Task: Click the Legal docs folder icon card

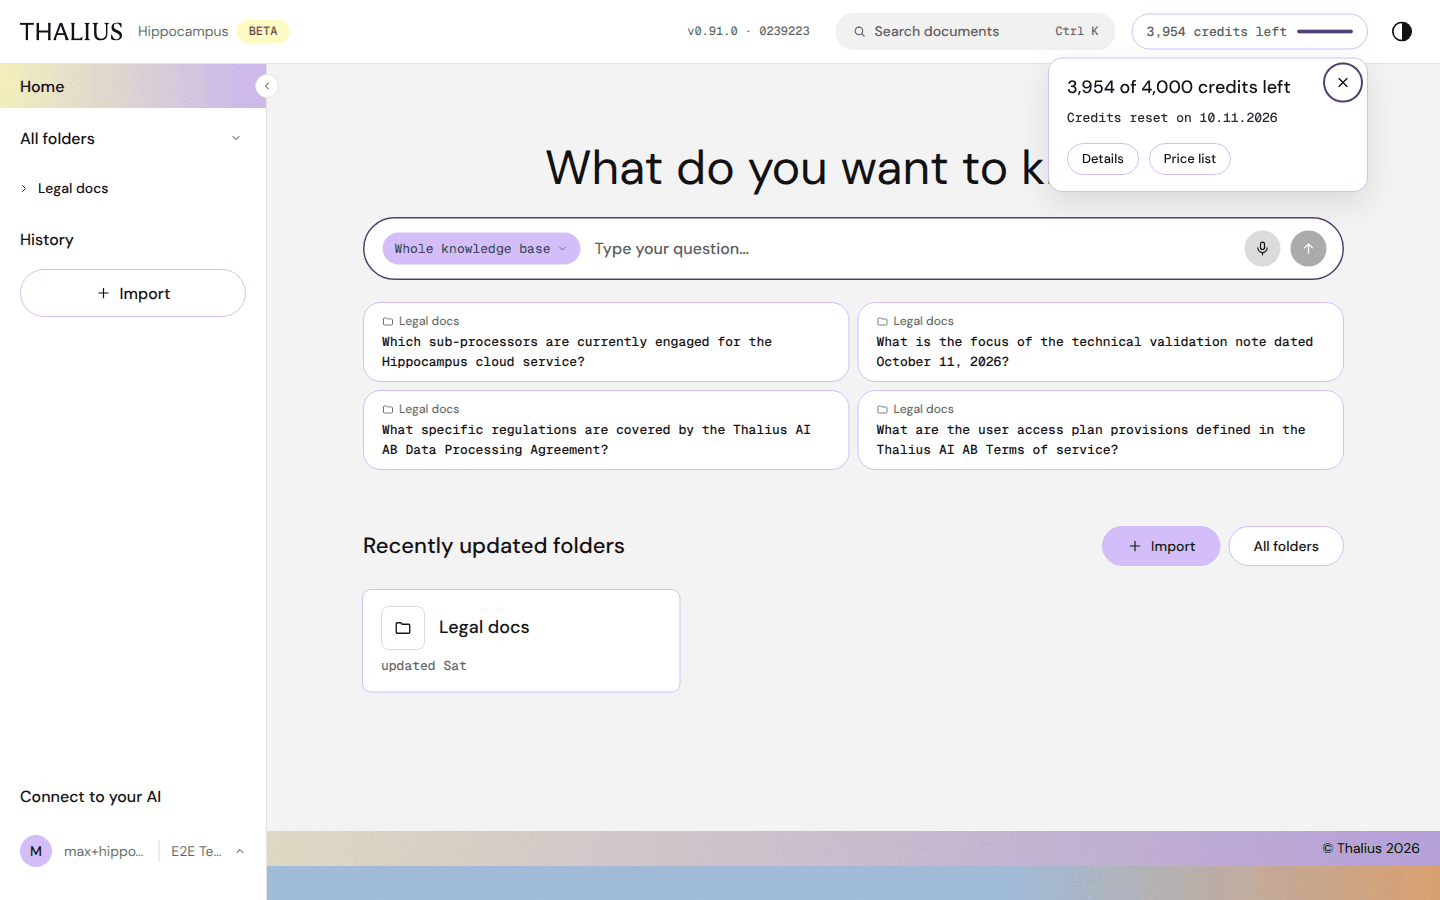Action: pos(403,628)
